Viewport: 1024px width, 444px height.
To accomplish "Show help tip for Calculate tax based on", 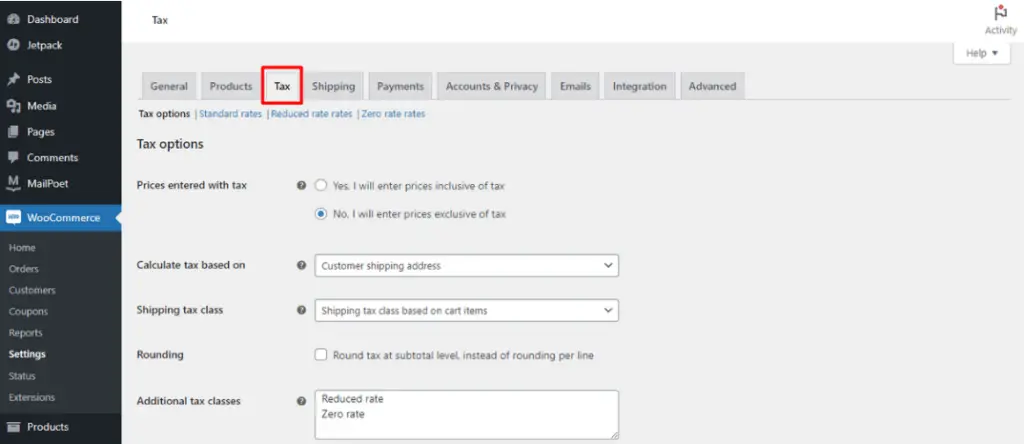I will pos(301,266).
